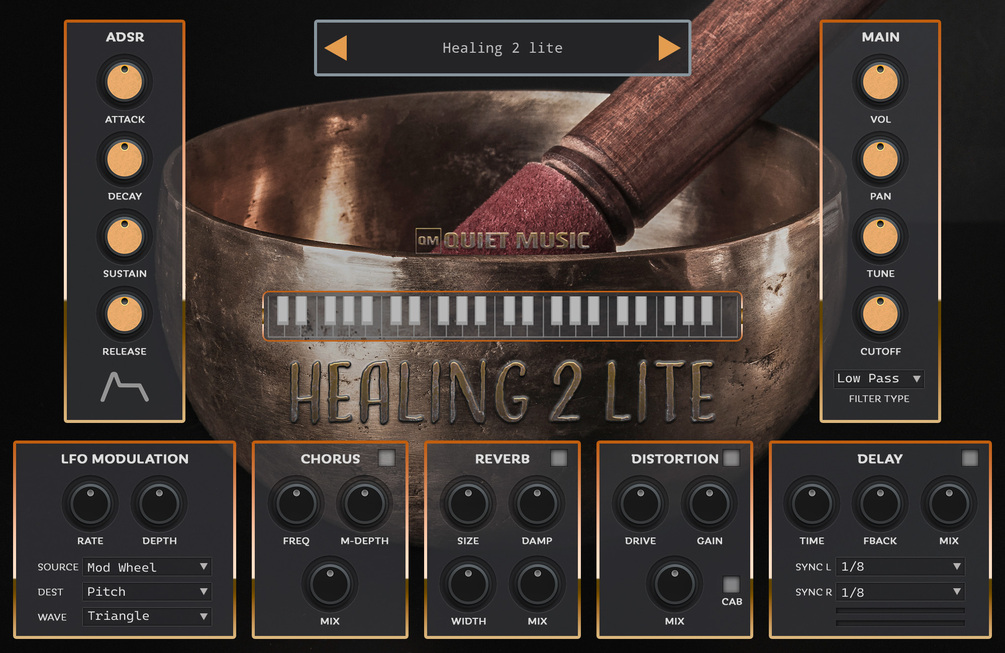This screenshot has width=1005, height=653.
Task: Open the LFO Source Mod Wheel dropdown
Action: coord(147,567)
